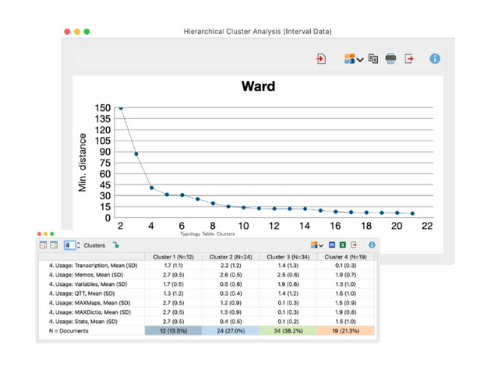Expand the color dropdown in Typology Table
504x365 pixels.
[317, 245]
